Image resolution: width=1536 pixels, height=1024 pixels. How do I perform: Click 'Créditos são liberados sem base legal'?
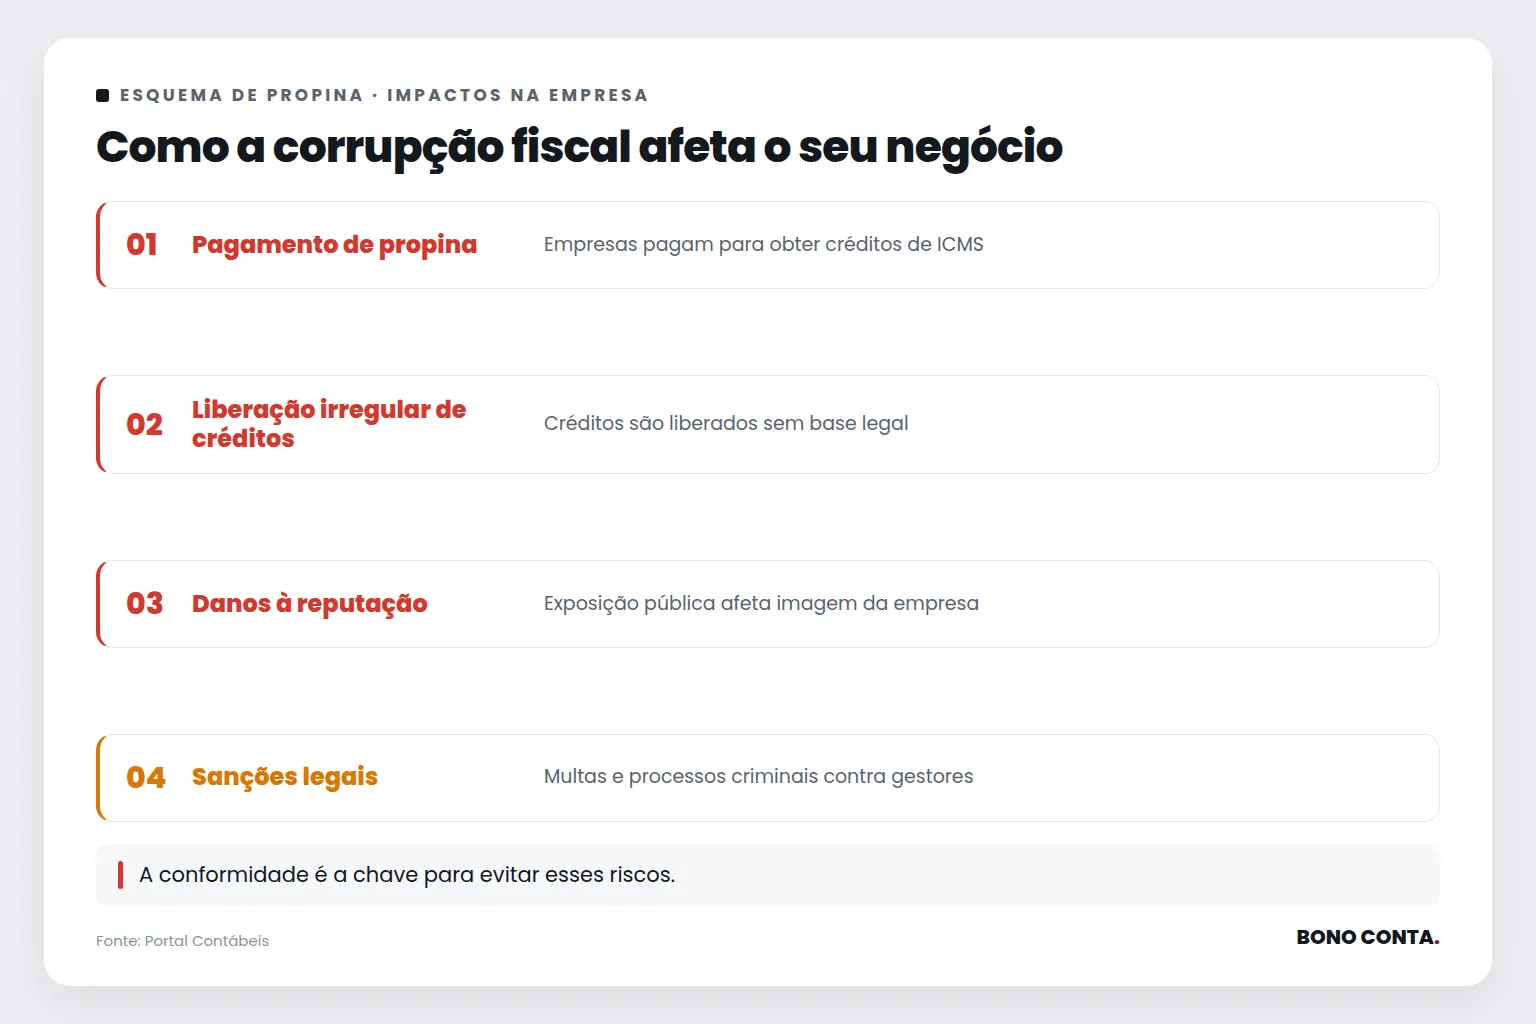726,423
